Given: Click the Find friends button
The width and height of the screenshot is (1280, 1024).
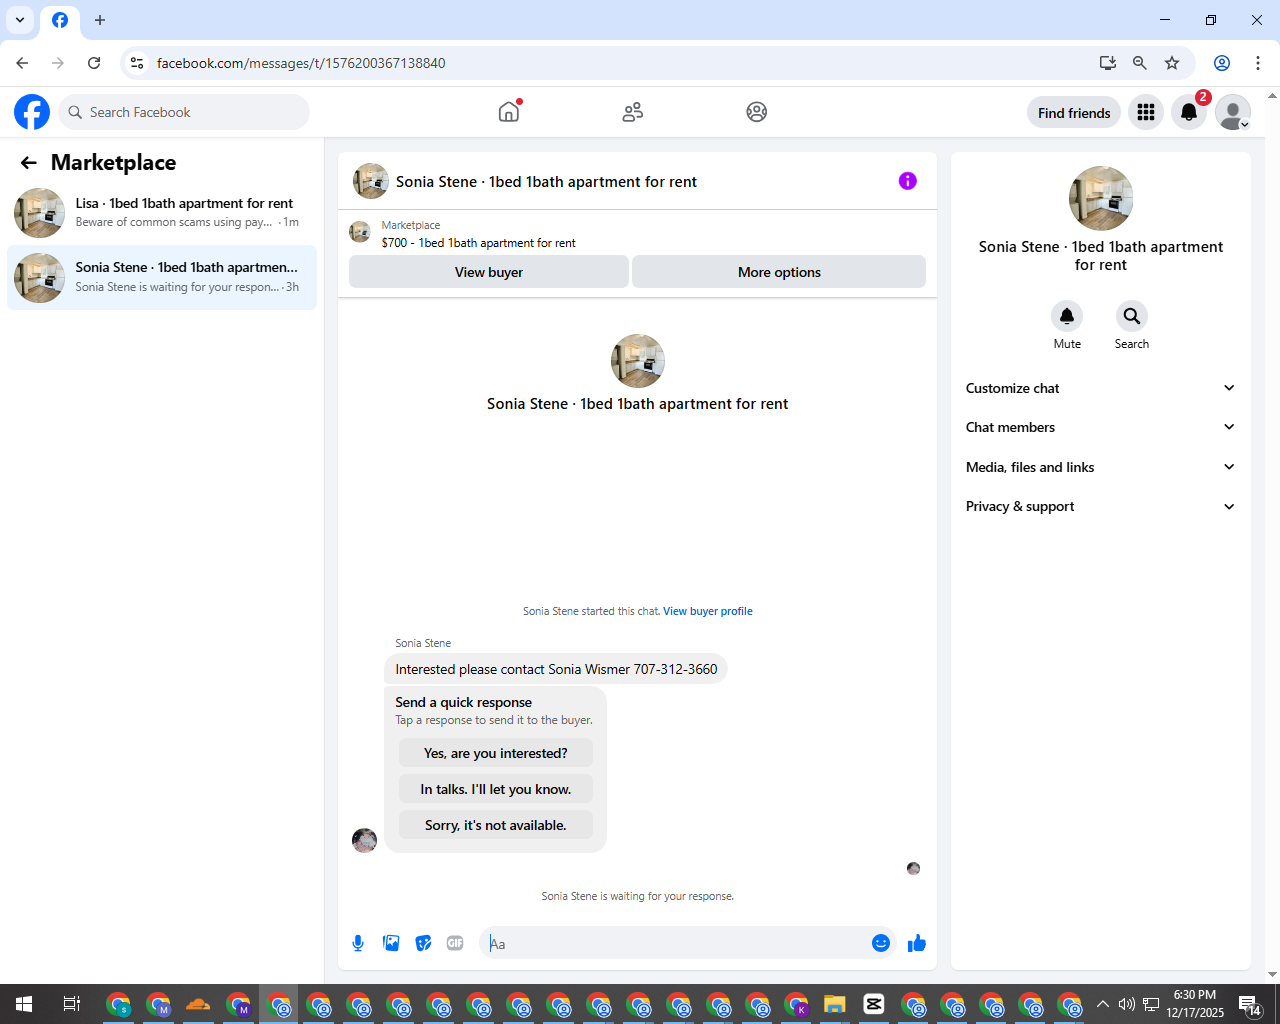Looking at the screenshot, I should point(1074,113).
